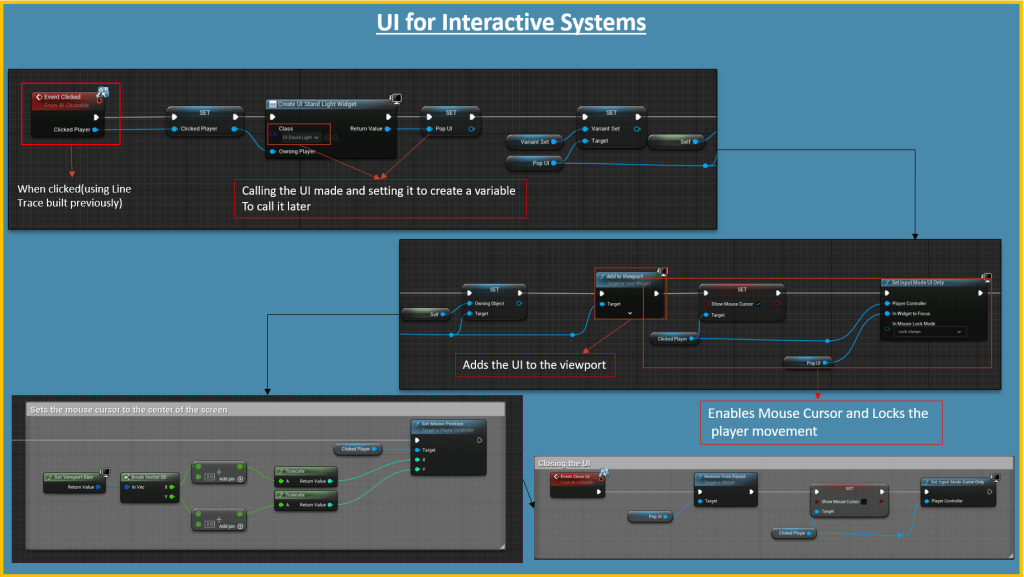1024x577 pixels.
Task: Open the UI Stand Light class dropdown
Action: click(300, 137)
